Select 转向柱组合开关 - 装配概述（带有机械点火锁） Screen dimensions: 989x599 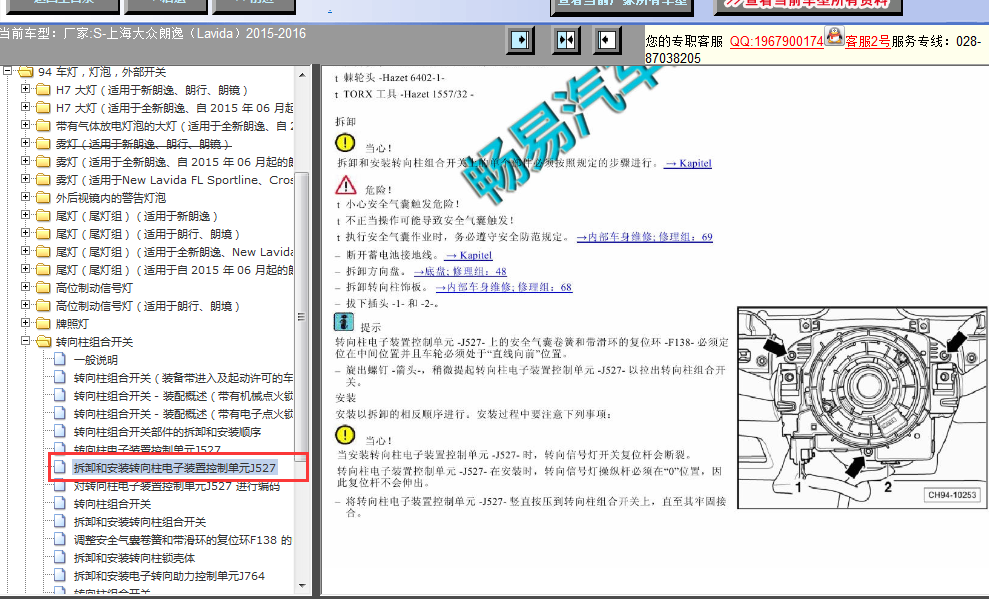(183, 396)
